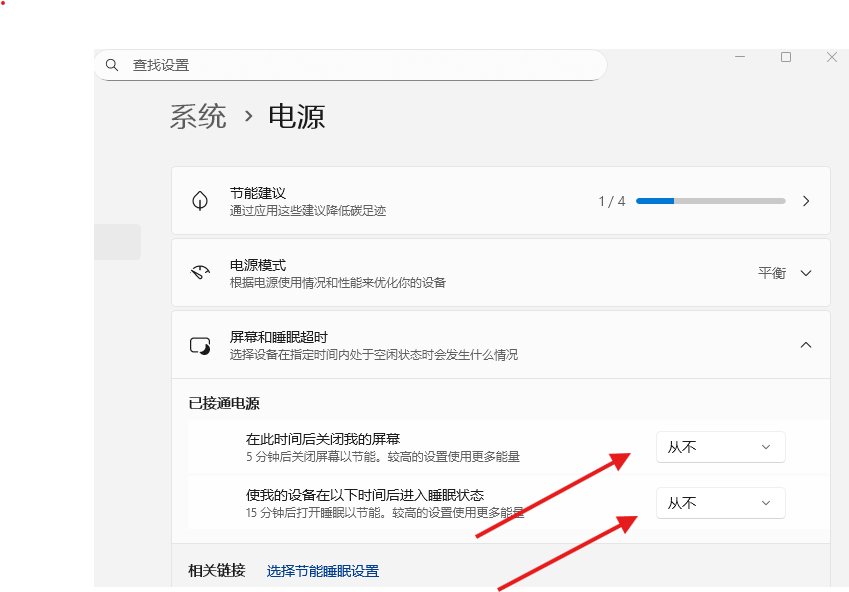Expand 节能建议 with its right chevron
Image resolution: width=849 pixels, height=592 pixels.
click(x=806, y=200)
